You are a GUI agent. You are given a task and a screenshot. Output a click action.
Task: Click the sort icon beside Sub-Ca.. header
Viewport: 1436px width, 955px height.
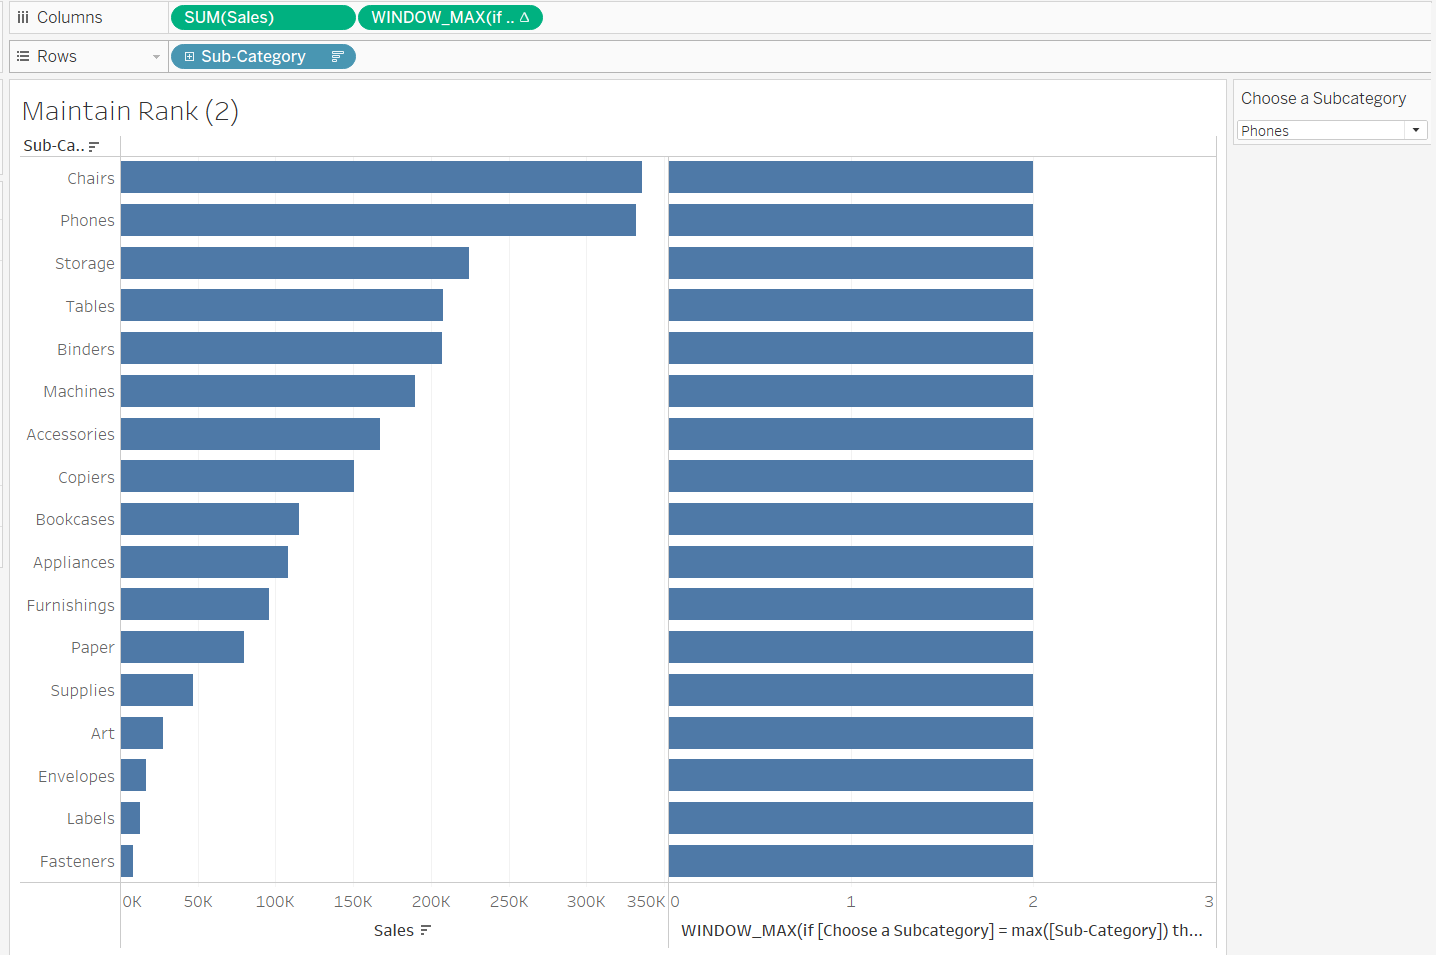(94, 146)
